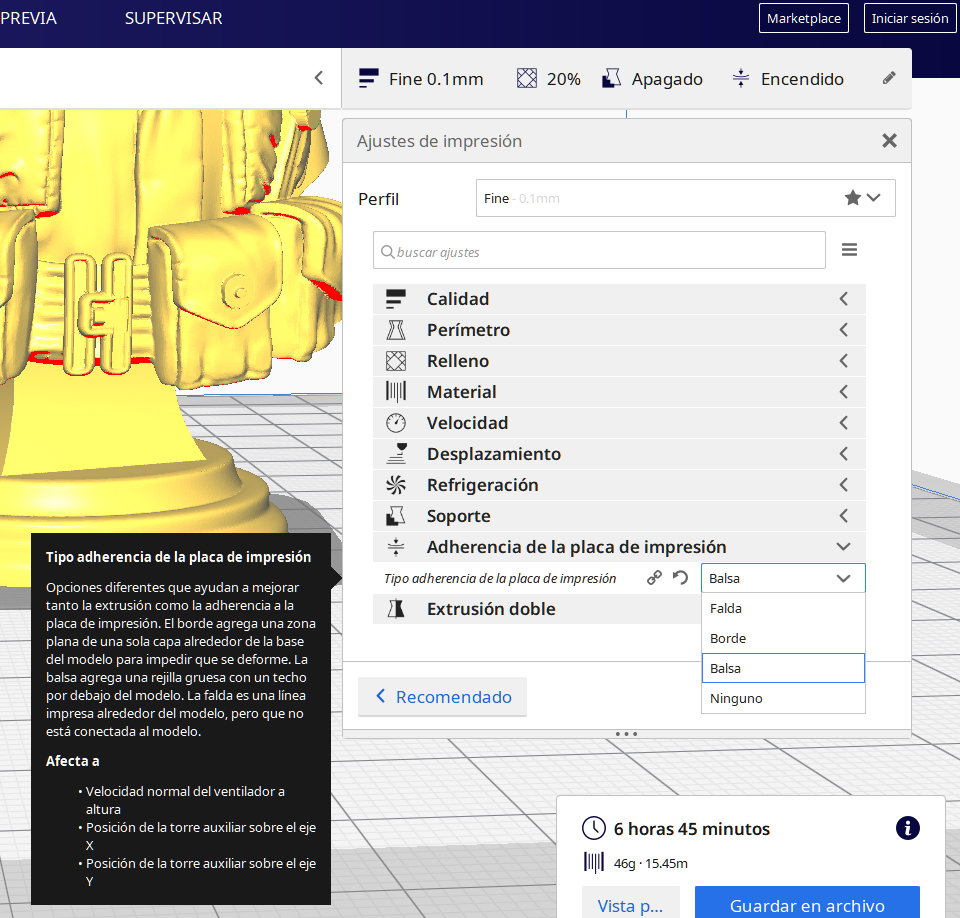Expand the Perímetro category
The width and height of the screenshot is (960, 918).
point(619,330)
